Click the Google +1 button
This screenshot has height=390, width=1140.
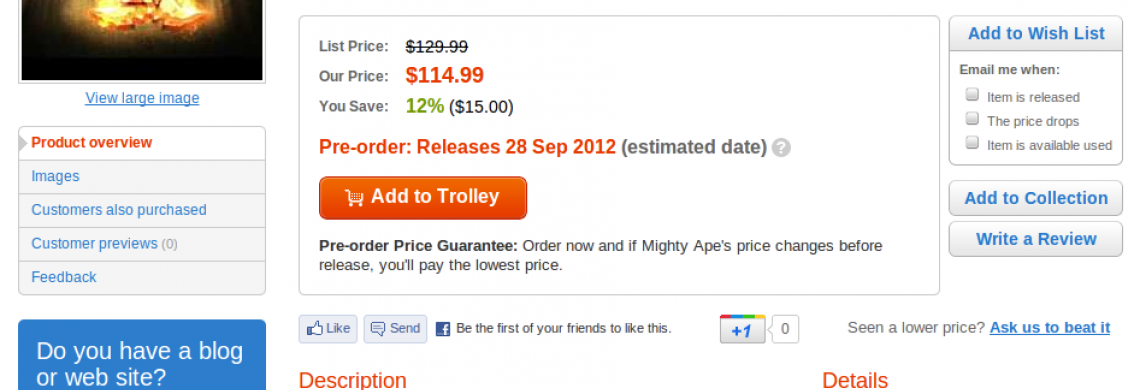[x=742, y=329]
